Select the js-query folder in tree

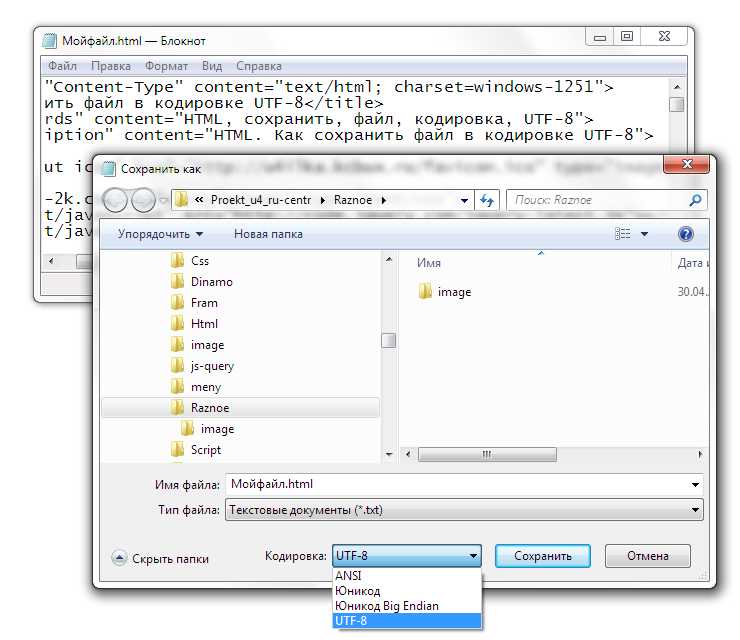pyautogui.click(x=212, y=366)
